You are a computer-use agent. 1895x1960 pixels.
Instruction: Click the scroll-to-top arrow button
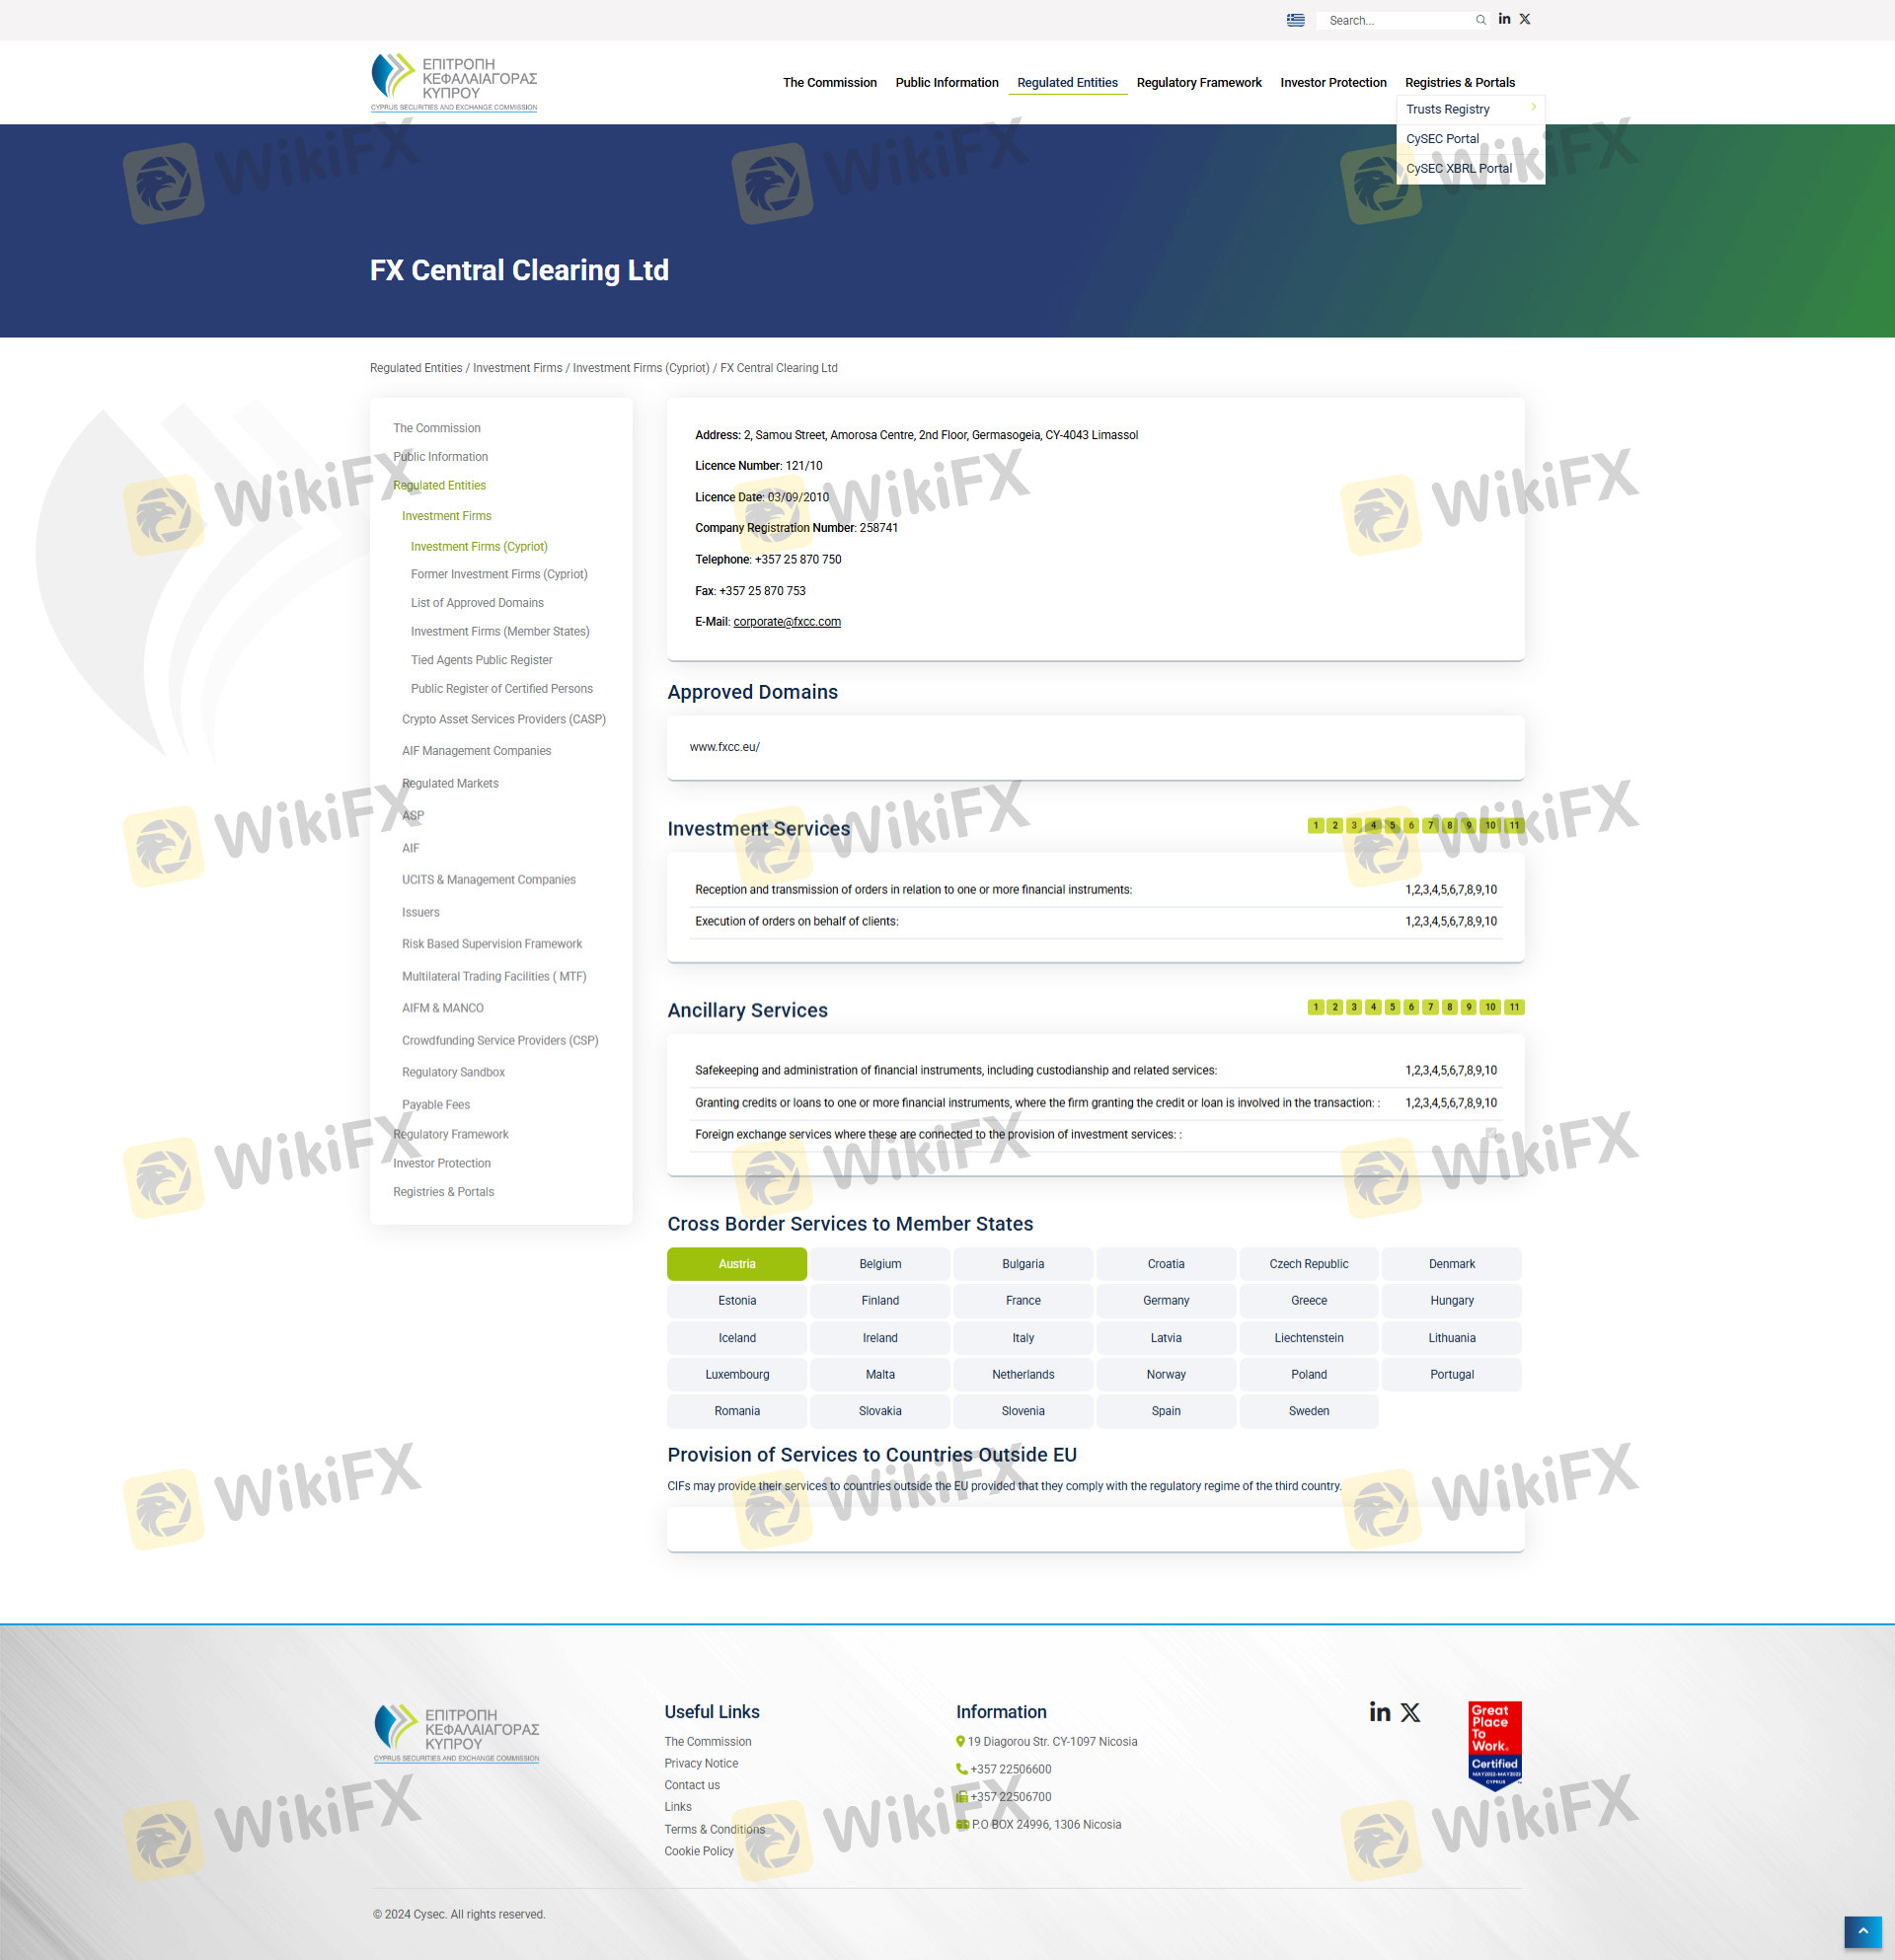coord(1863,1932)
